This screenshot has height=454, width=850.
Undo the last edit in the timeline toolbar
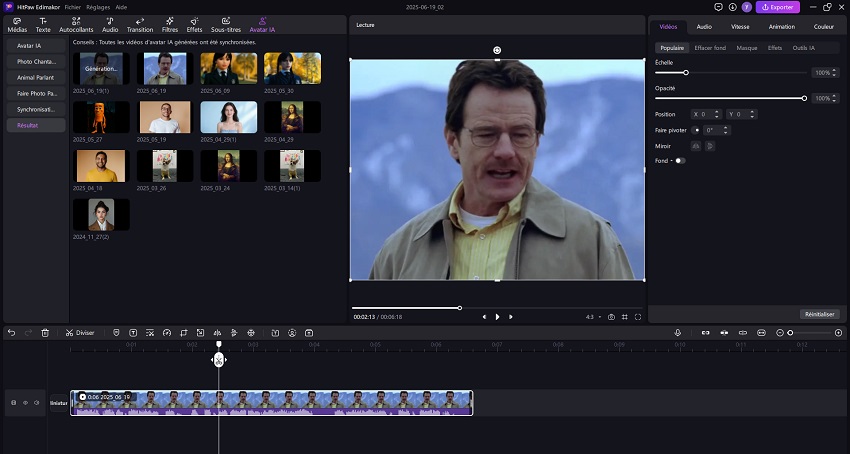pyautogui.click(x=12, y=332)
